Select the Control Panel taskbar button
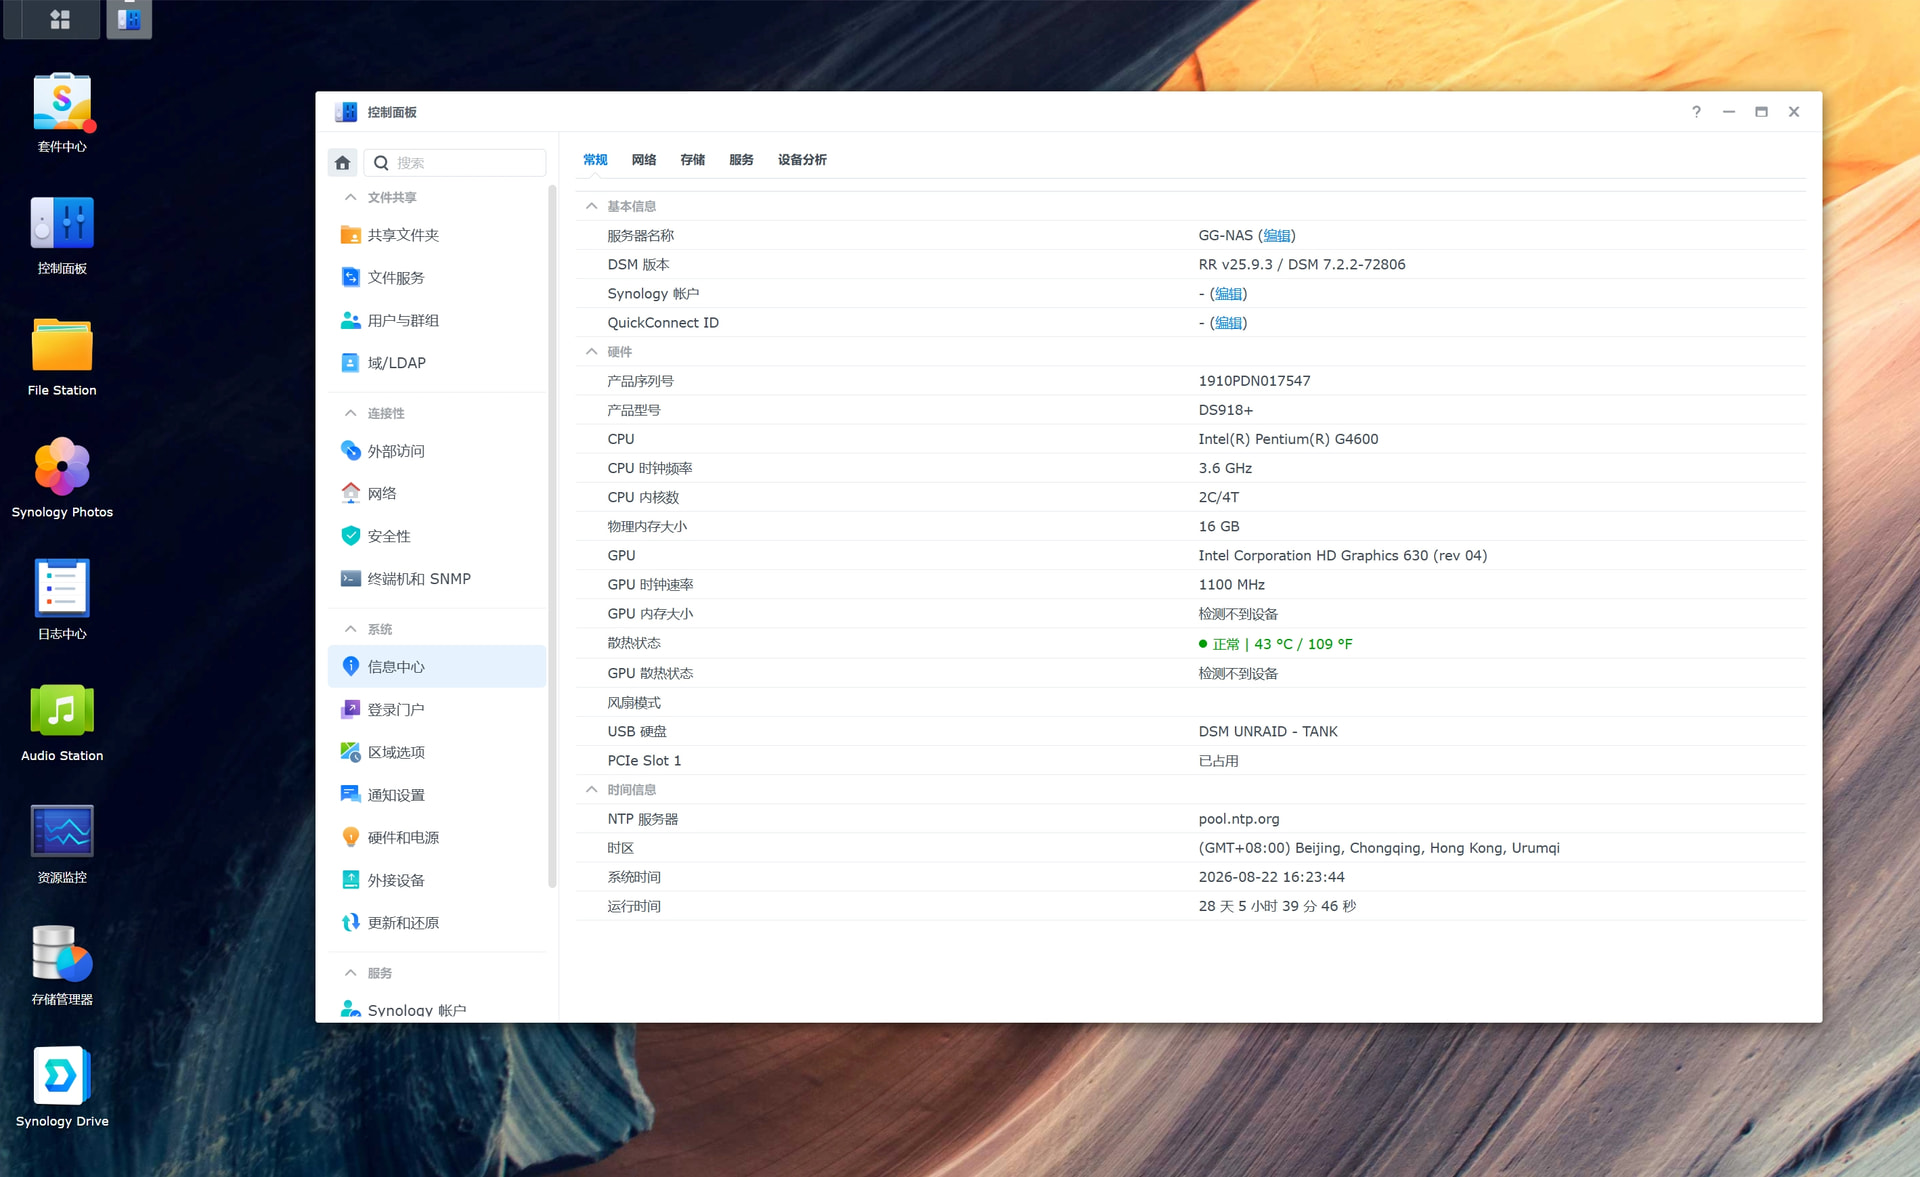Image resolution: width=1920 pixels, height=1177 pixels. tap(129, 19)
